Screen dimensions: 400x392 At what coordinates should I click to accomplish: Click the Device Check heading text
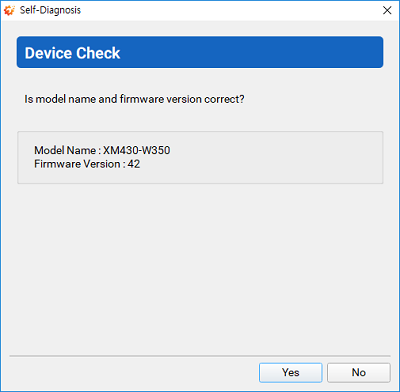[72, 53]
